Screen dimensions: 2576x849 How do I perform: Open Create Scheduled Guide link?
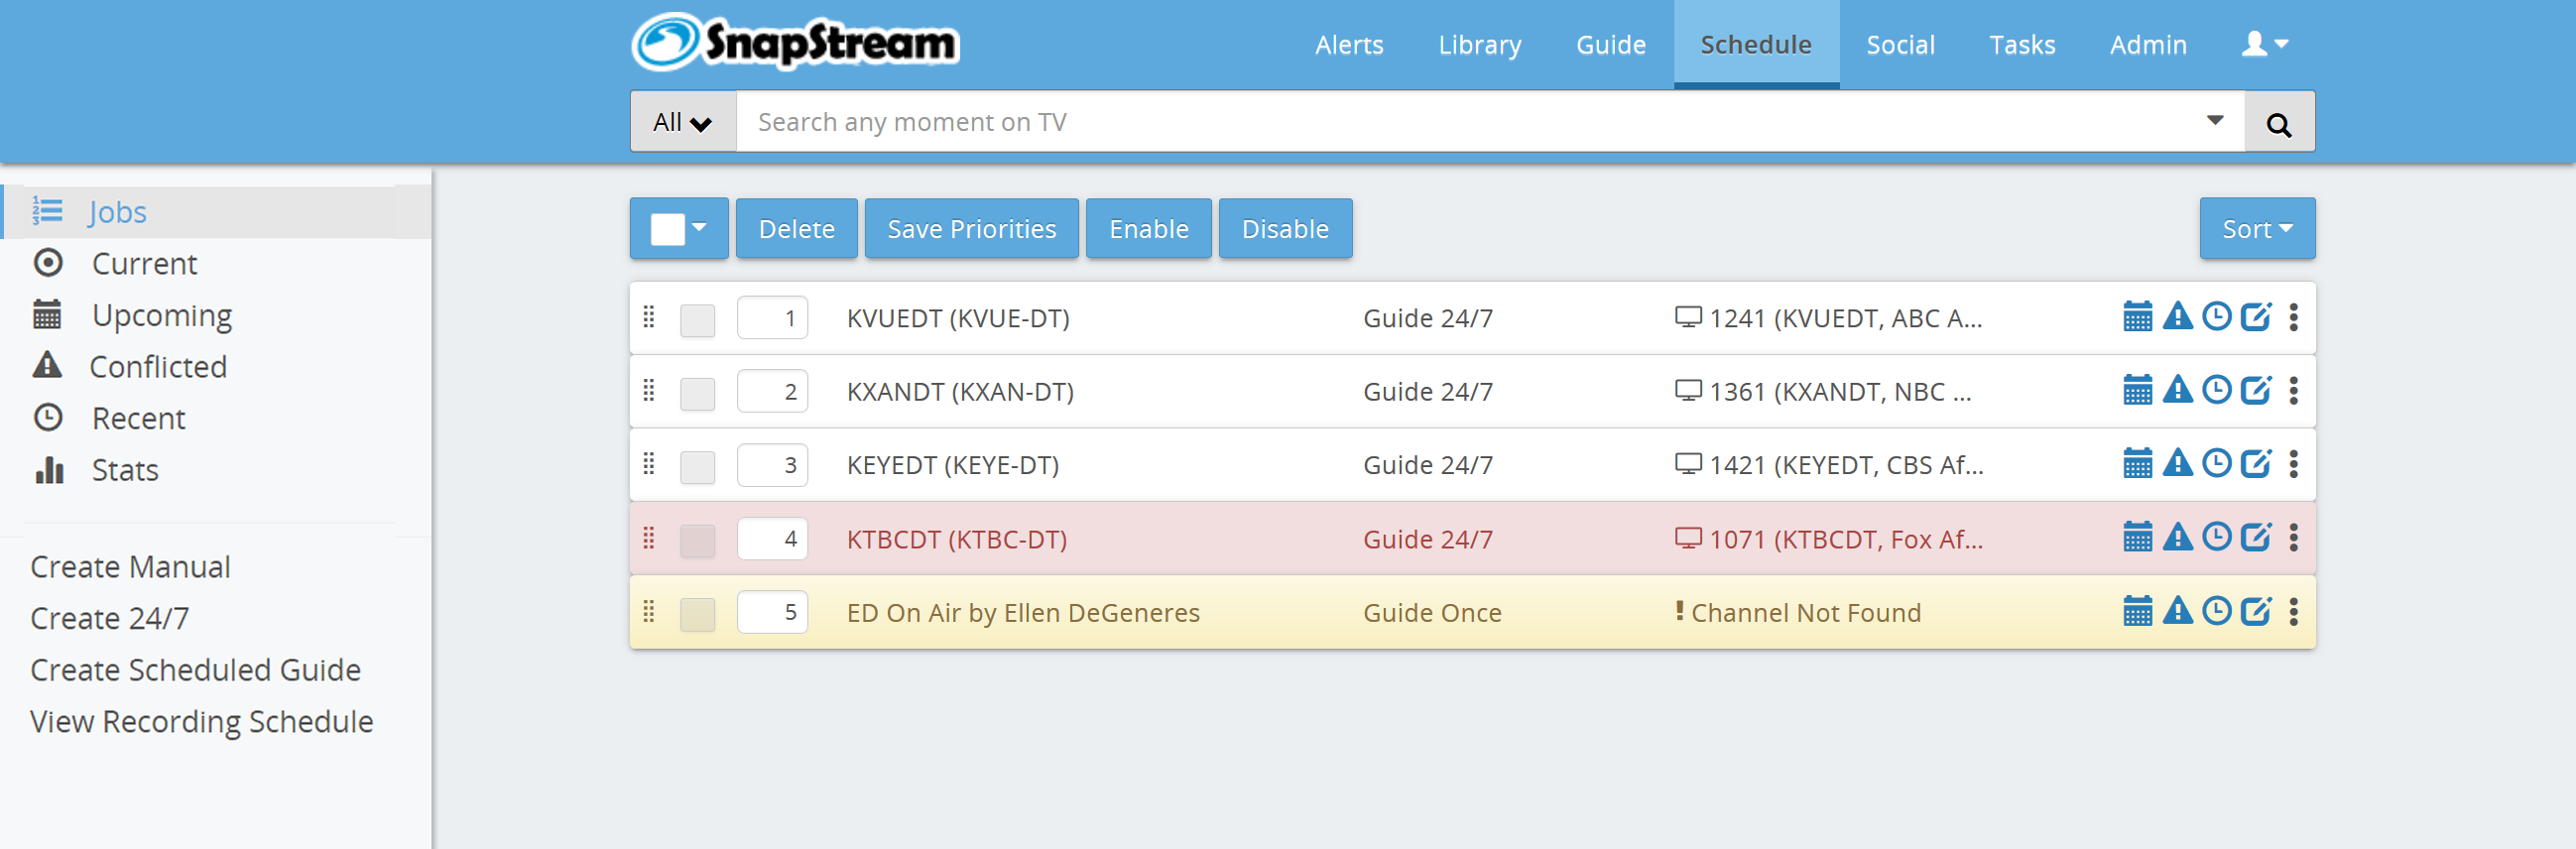tap(195, 670)
